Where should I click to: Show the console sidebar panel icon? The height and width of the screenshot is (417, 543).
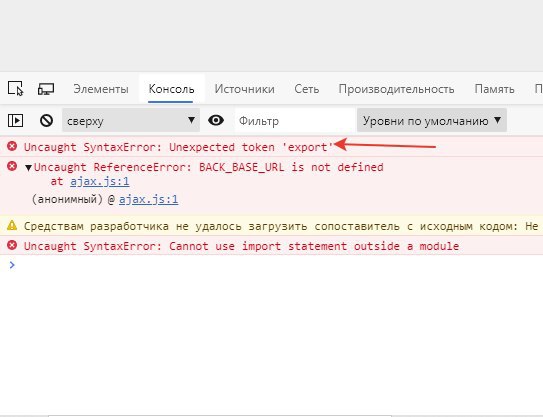(16, 121)
